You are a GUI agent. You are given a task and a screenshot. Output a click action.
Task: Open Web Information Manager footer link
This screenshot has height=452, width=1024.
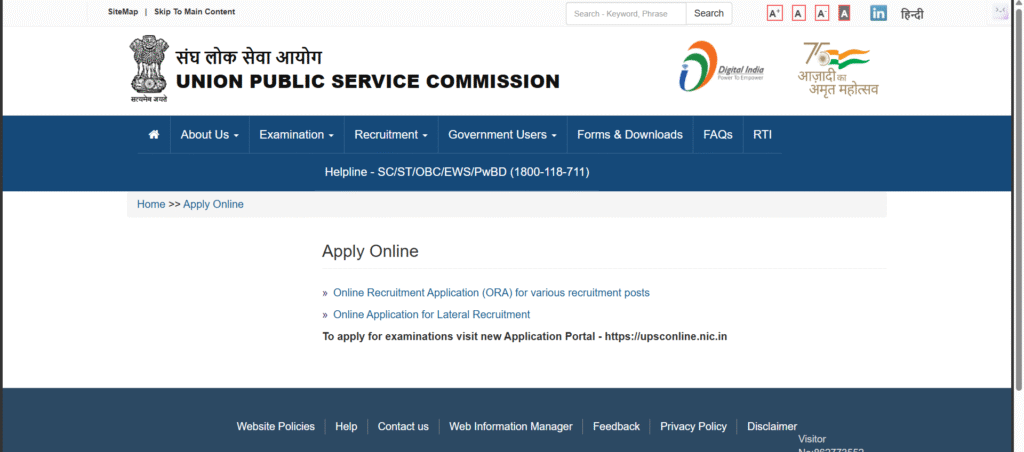click(511, 427)
